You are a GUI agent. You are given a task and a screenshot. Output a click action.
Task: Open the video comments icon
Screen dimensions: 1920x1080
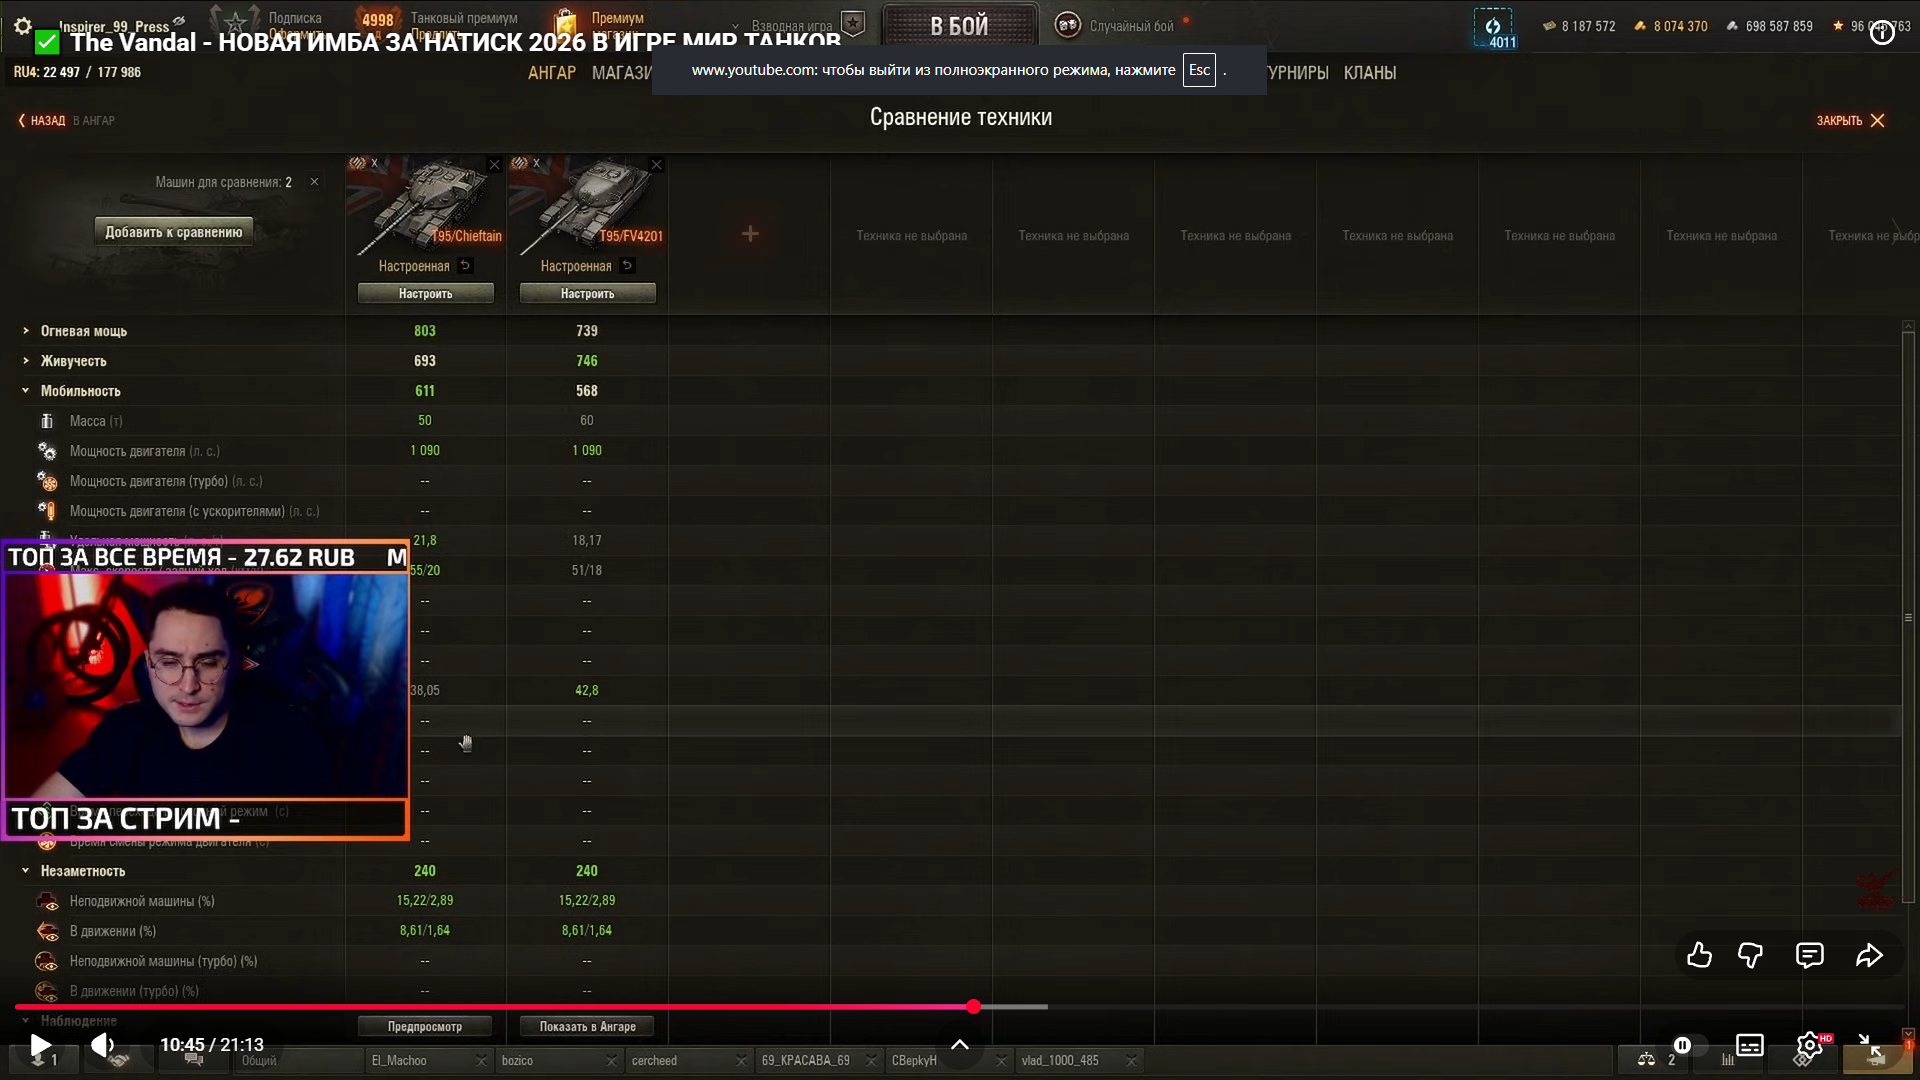coord(1809,956)
